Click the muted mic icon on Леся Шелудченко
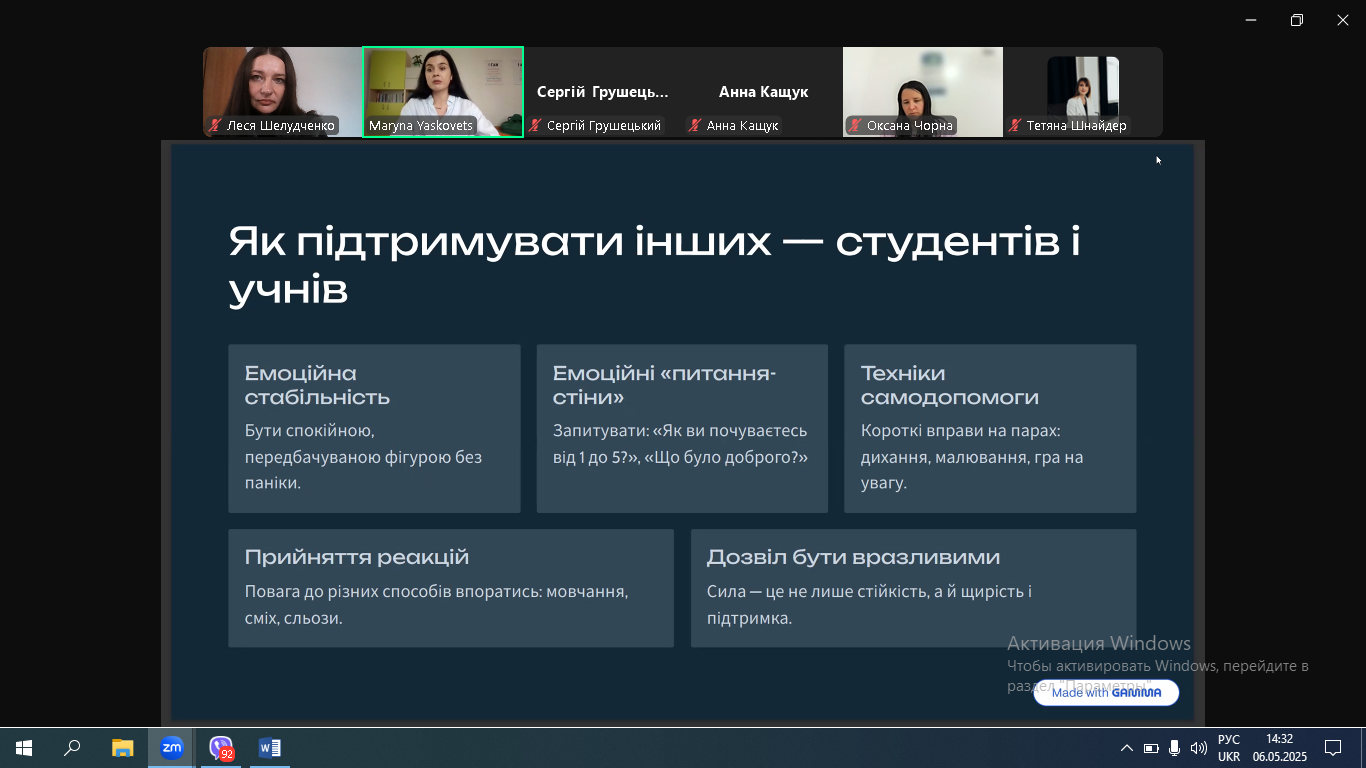This screenshot has height=768, width=1366. [x=215, y=126]
